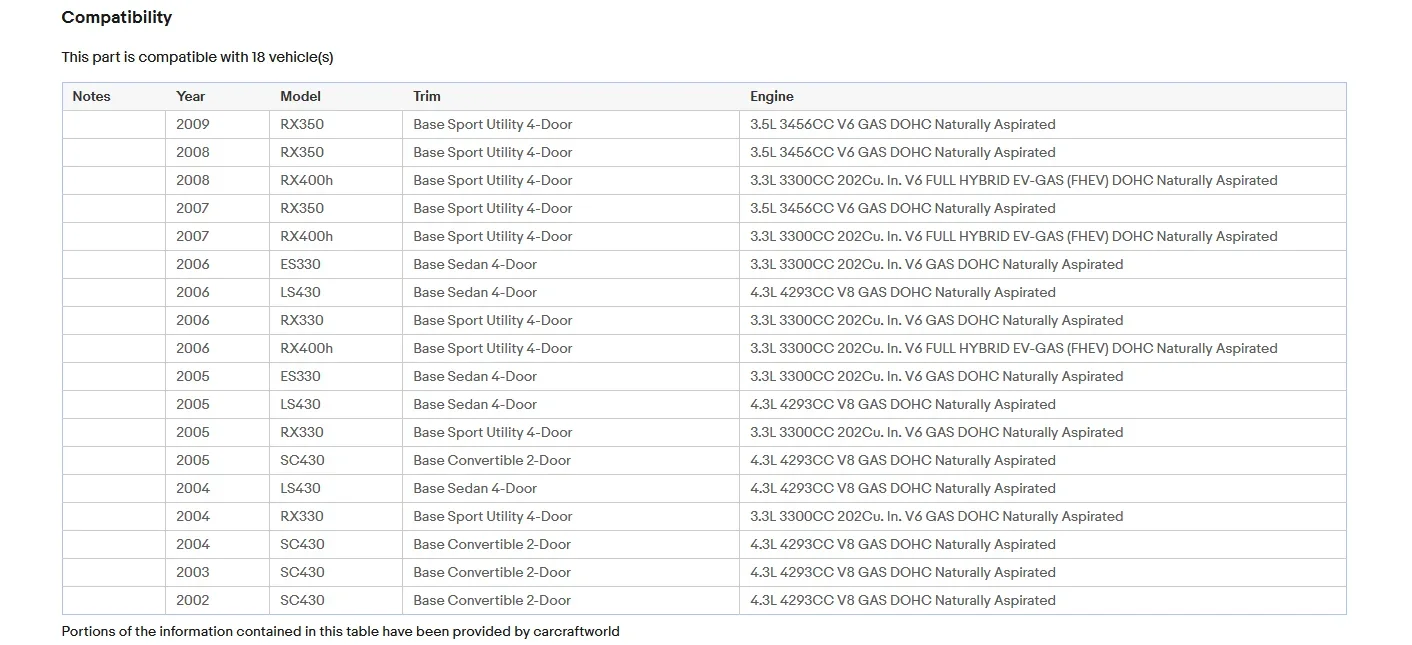
Task: Click the RX350 model cell in 2008 row
Action: click(x=336, y=153)
